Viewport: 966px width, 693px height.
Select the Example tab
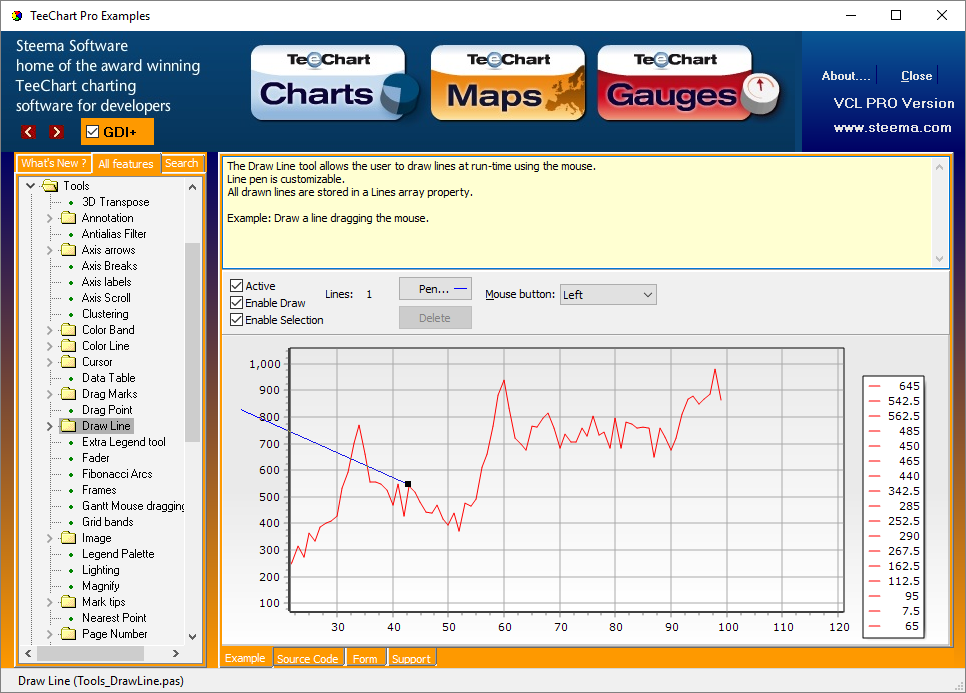245,658
